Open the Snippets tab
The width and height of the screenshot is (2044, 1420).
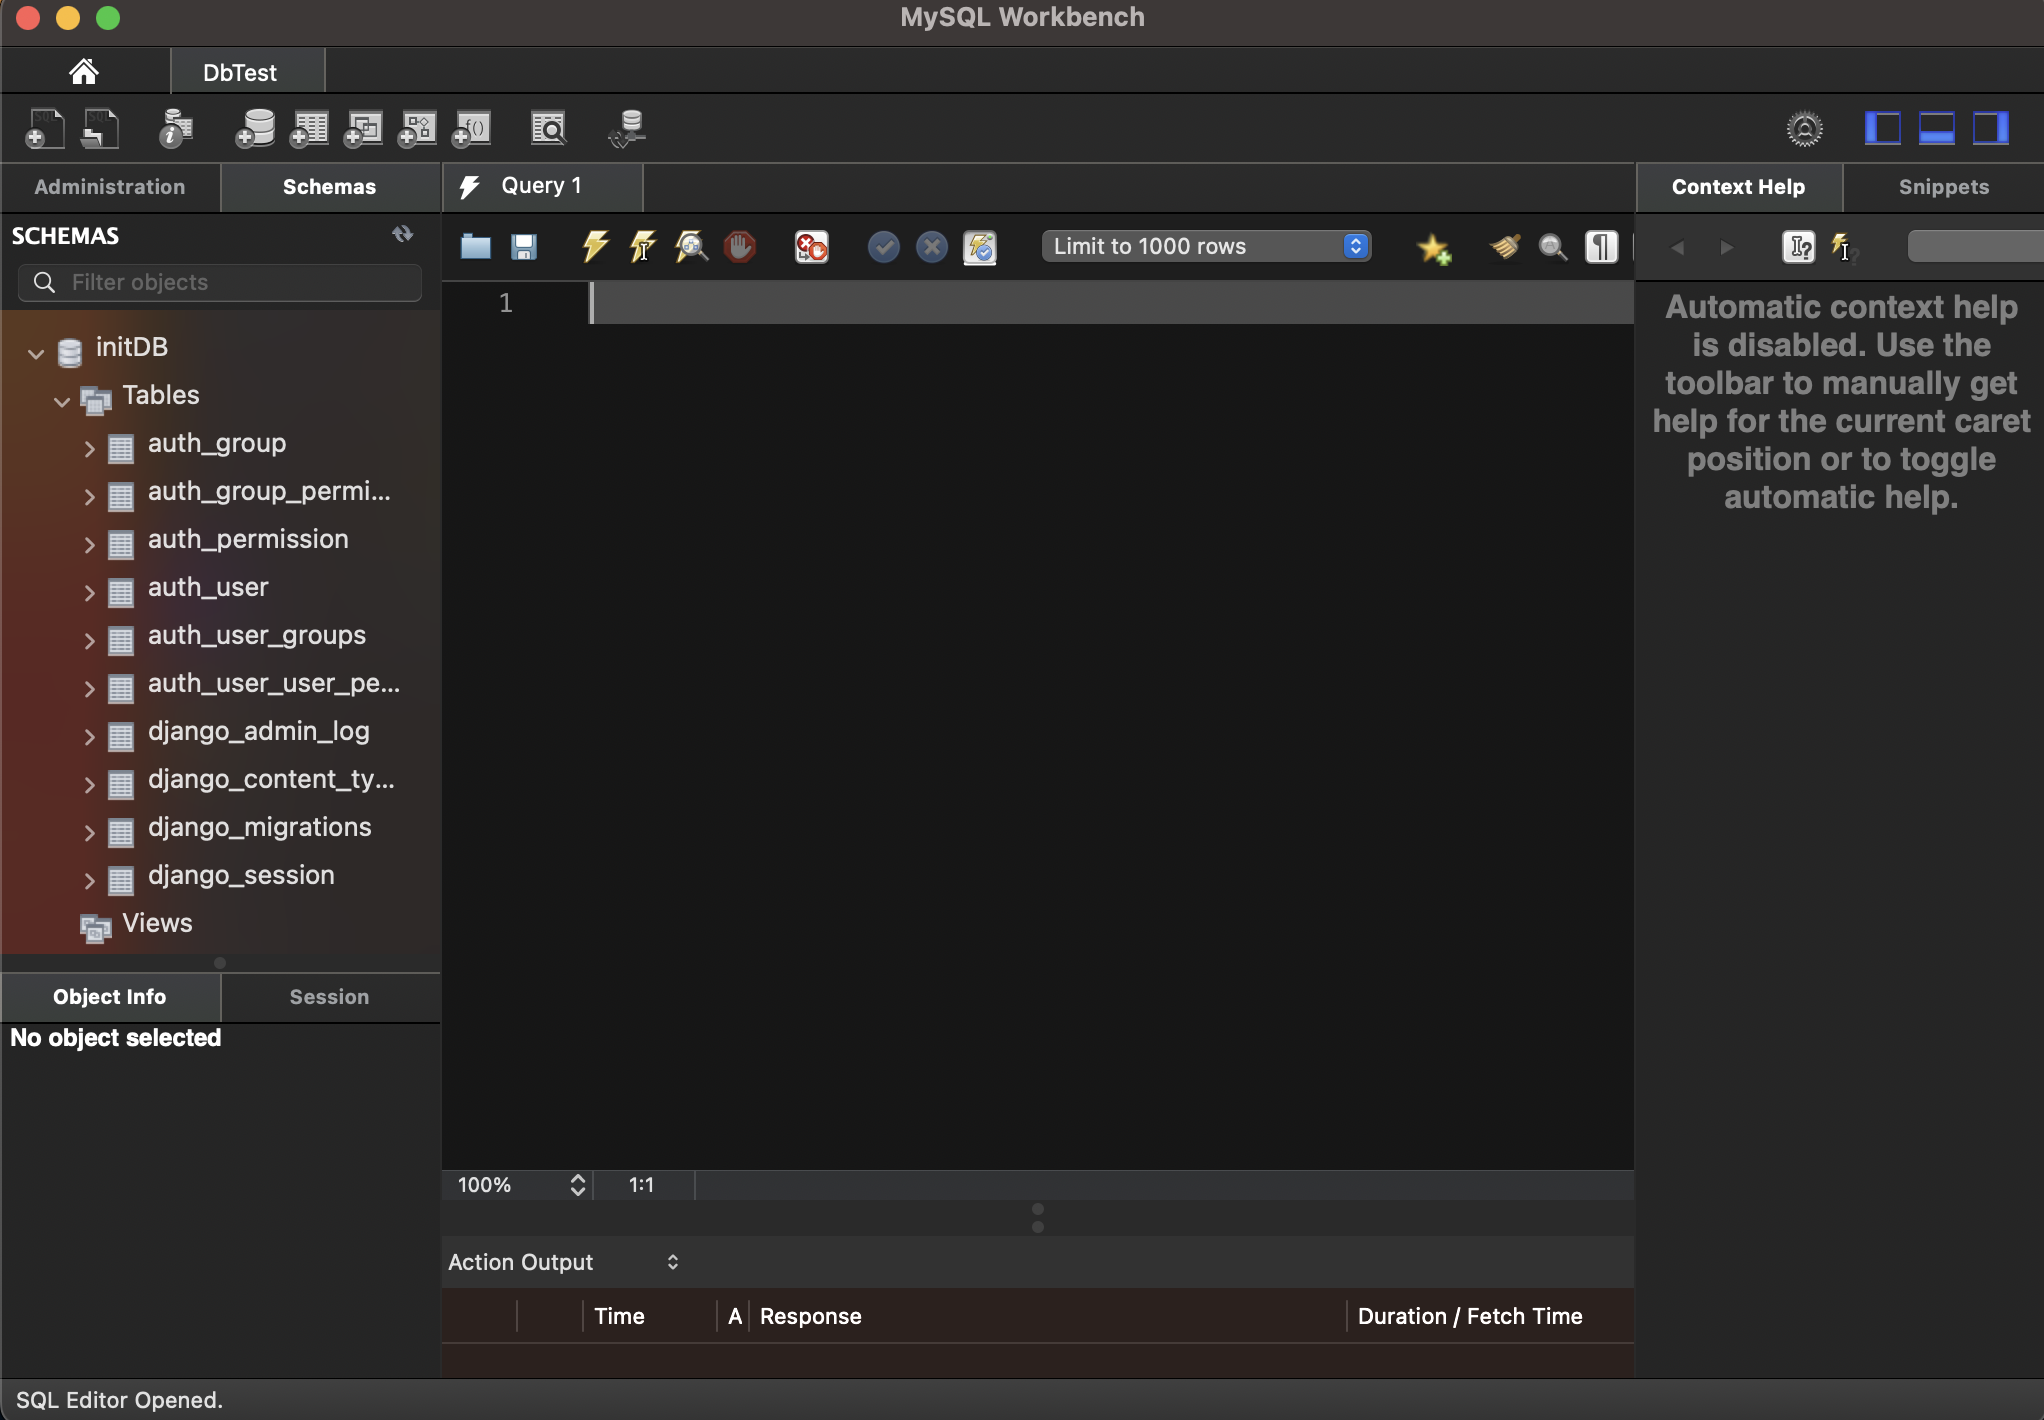pyautogui.click(x=1943, y=187)
